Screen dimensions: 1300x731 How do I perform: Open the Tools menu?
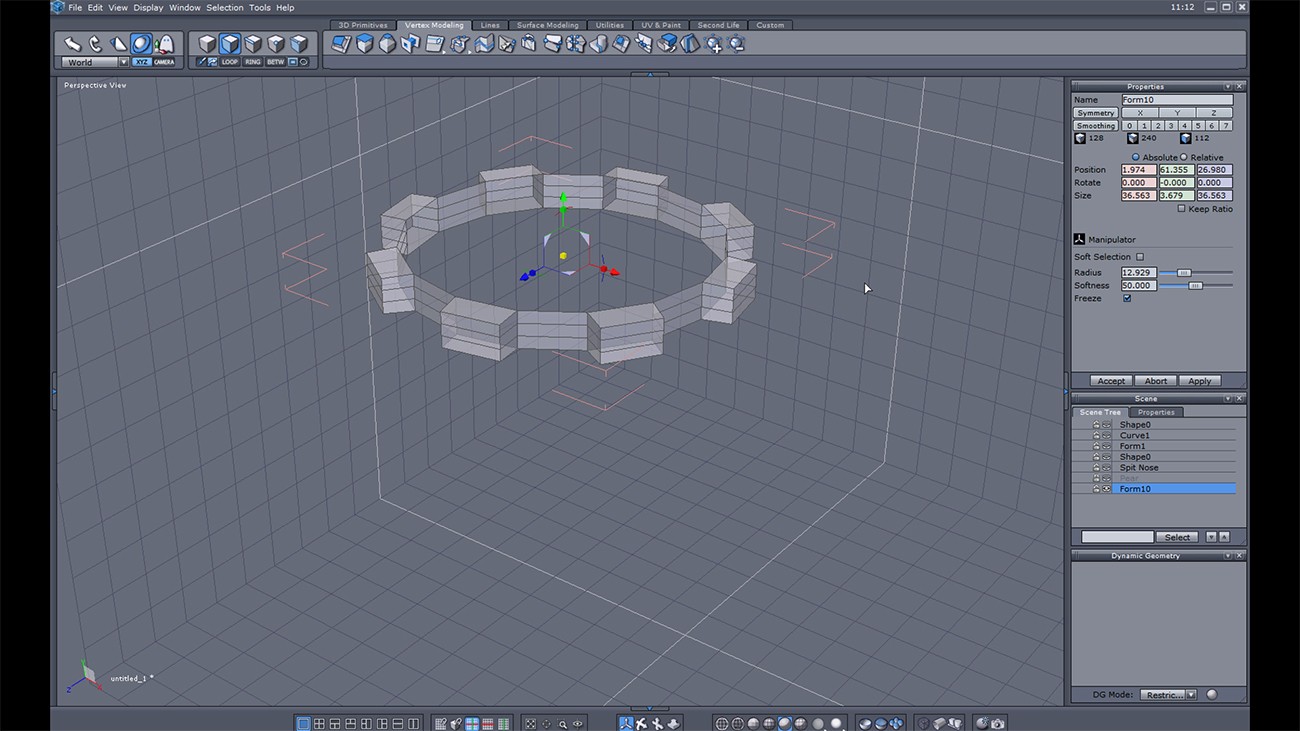click(x=260, y=7)
